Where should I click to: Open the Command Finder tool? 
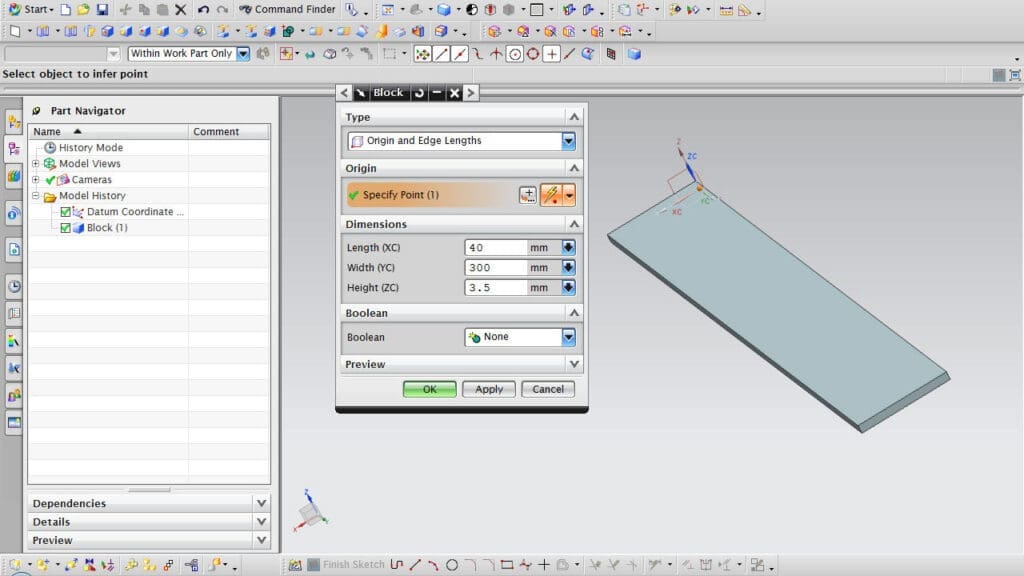[287, 10]
